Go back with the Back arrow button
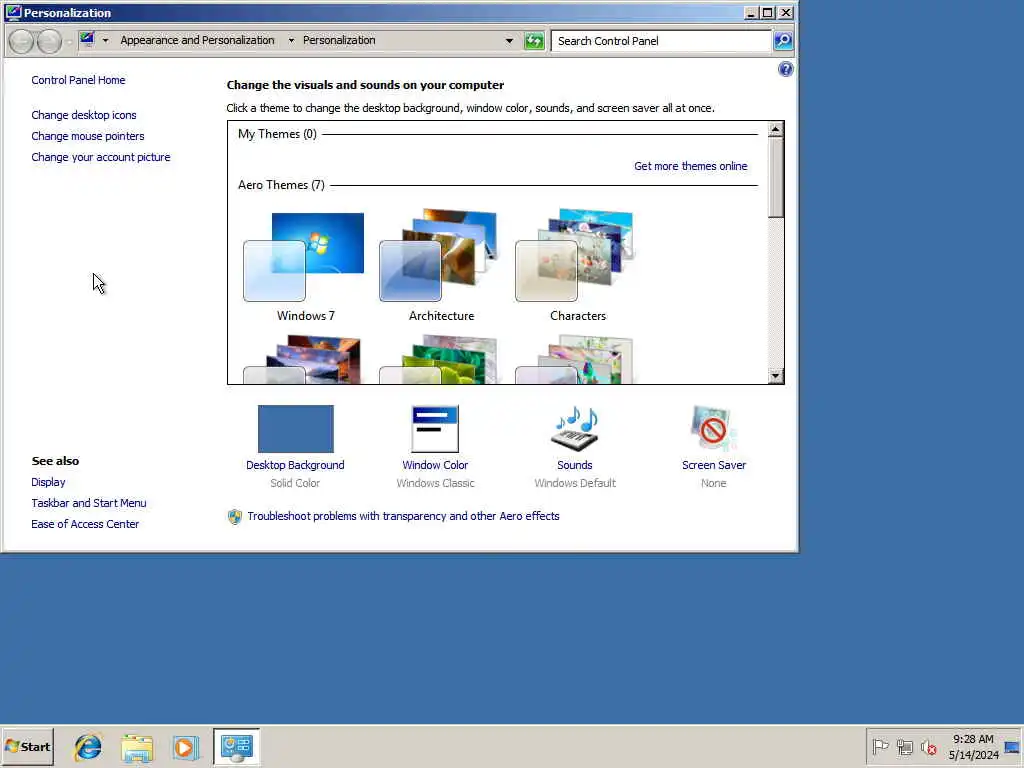 (22, 41)
